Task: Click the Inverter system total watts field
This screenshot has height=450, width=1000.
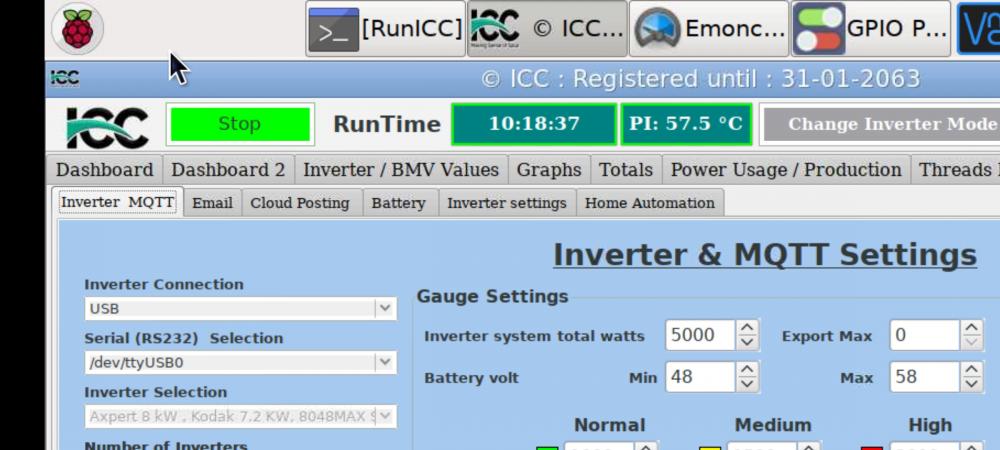Action: (x=700, y=335)
